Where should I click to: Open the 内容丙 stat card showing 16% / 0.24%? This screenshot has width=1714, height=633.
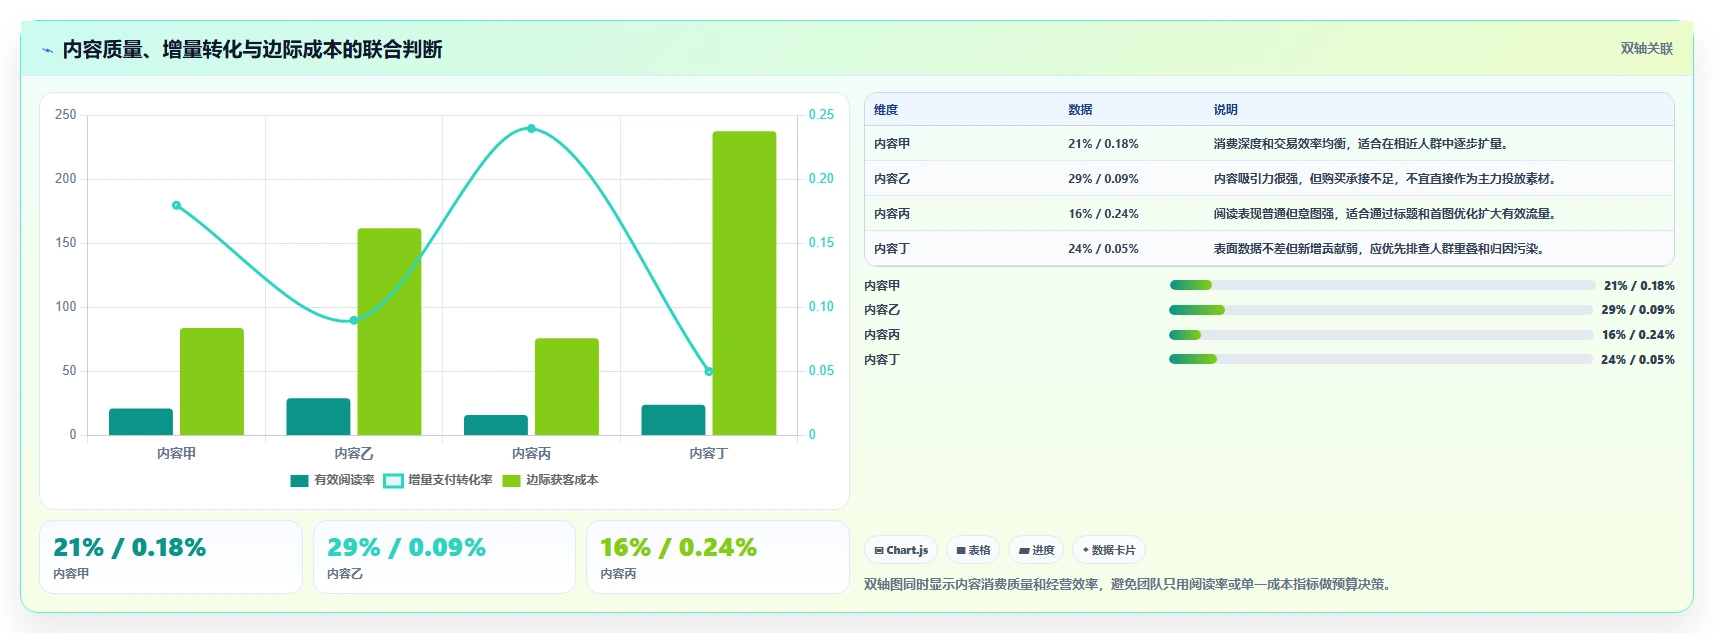[718, 557]
